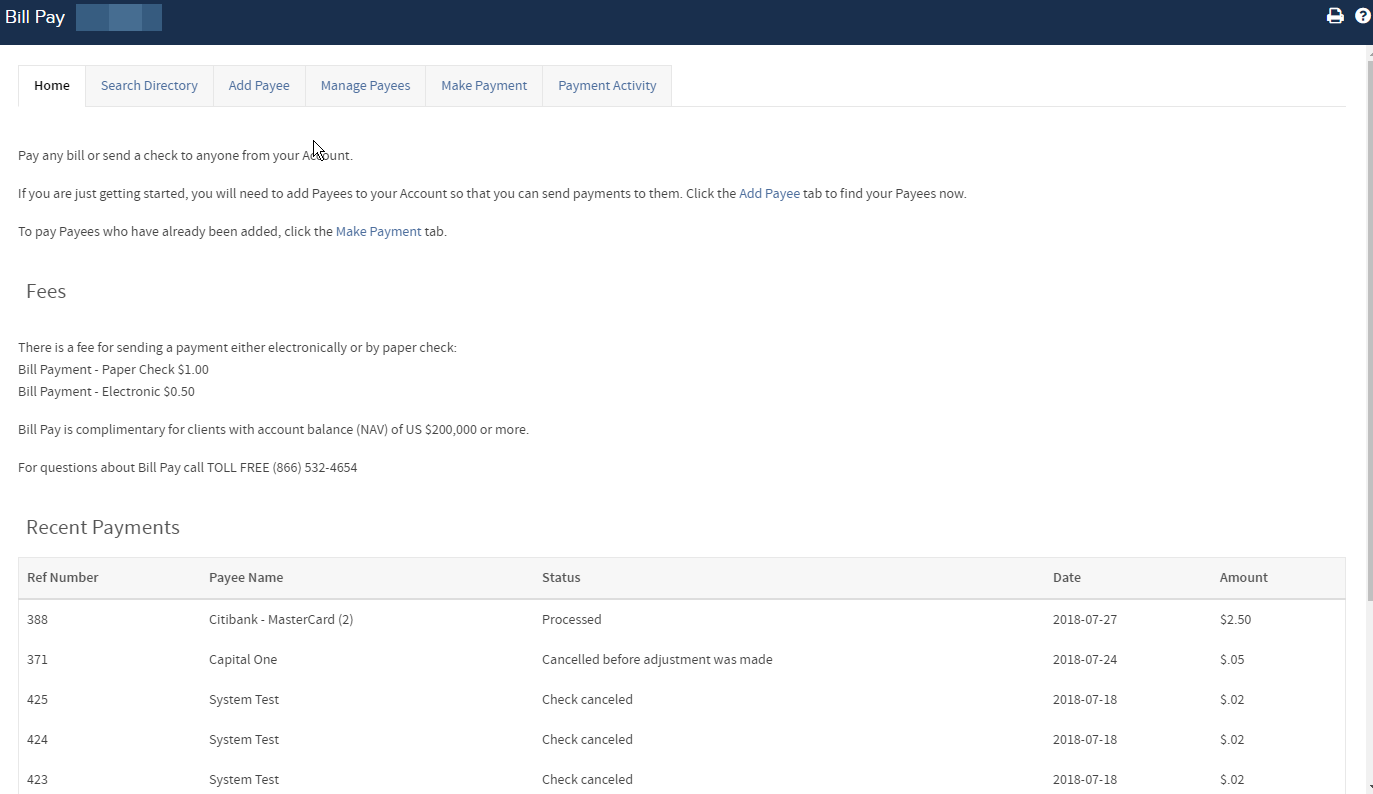Switch to the Search Directory tab
The height and width of the screenshot is (794, 1373).
coord(149,86)
